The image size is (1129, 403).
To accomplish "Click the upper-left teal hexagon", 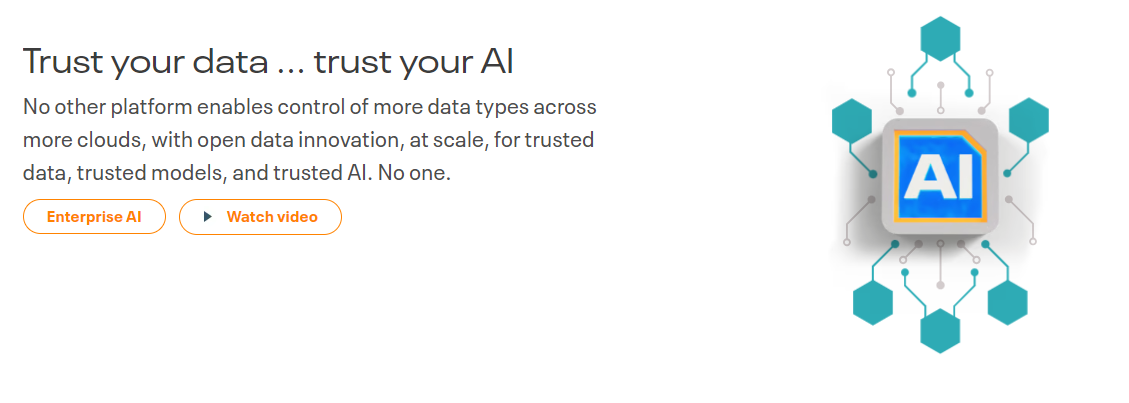I will (853, 119).
